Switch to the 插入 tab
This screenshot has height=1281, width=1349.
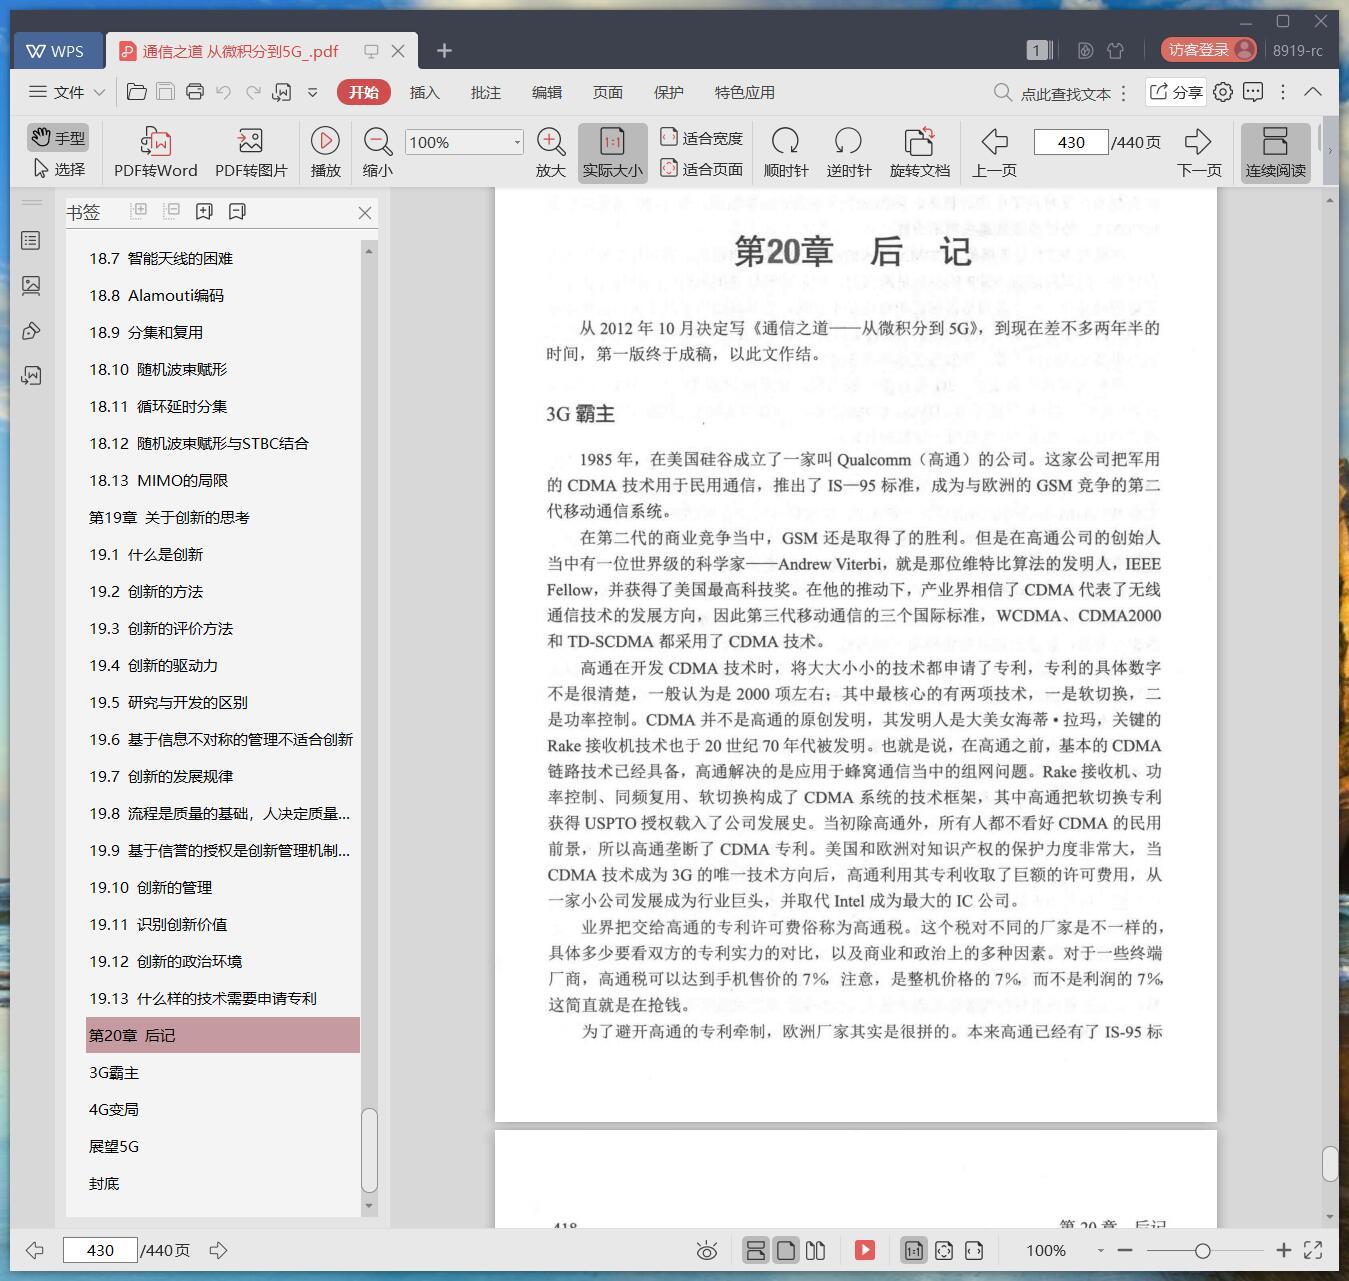pyautogui.click(x=424, y=92)
